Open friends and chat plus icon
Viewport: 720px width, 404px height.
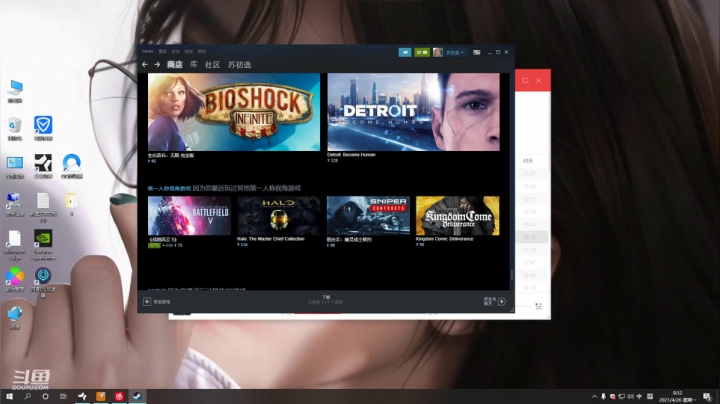click(501, 302)
